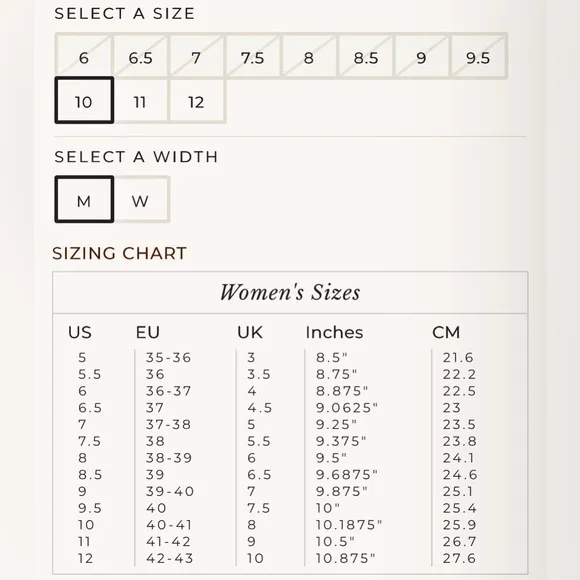Choose size 11 option

point(140,100)
